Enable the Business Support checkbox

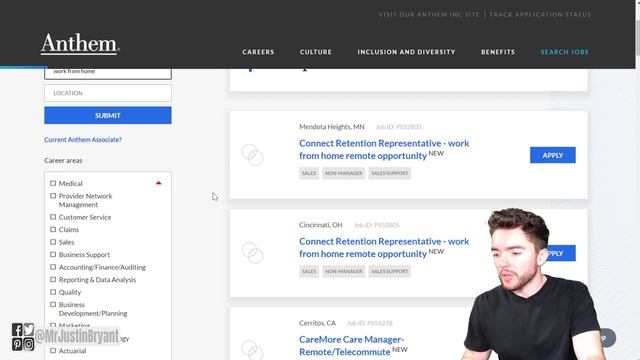(x=53, y=254)
